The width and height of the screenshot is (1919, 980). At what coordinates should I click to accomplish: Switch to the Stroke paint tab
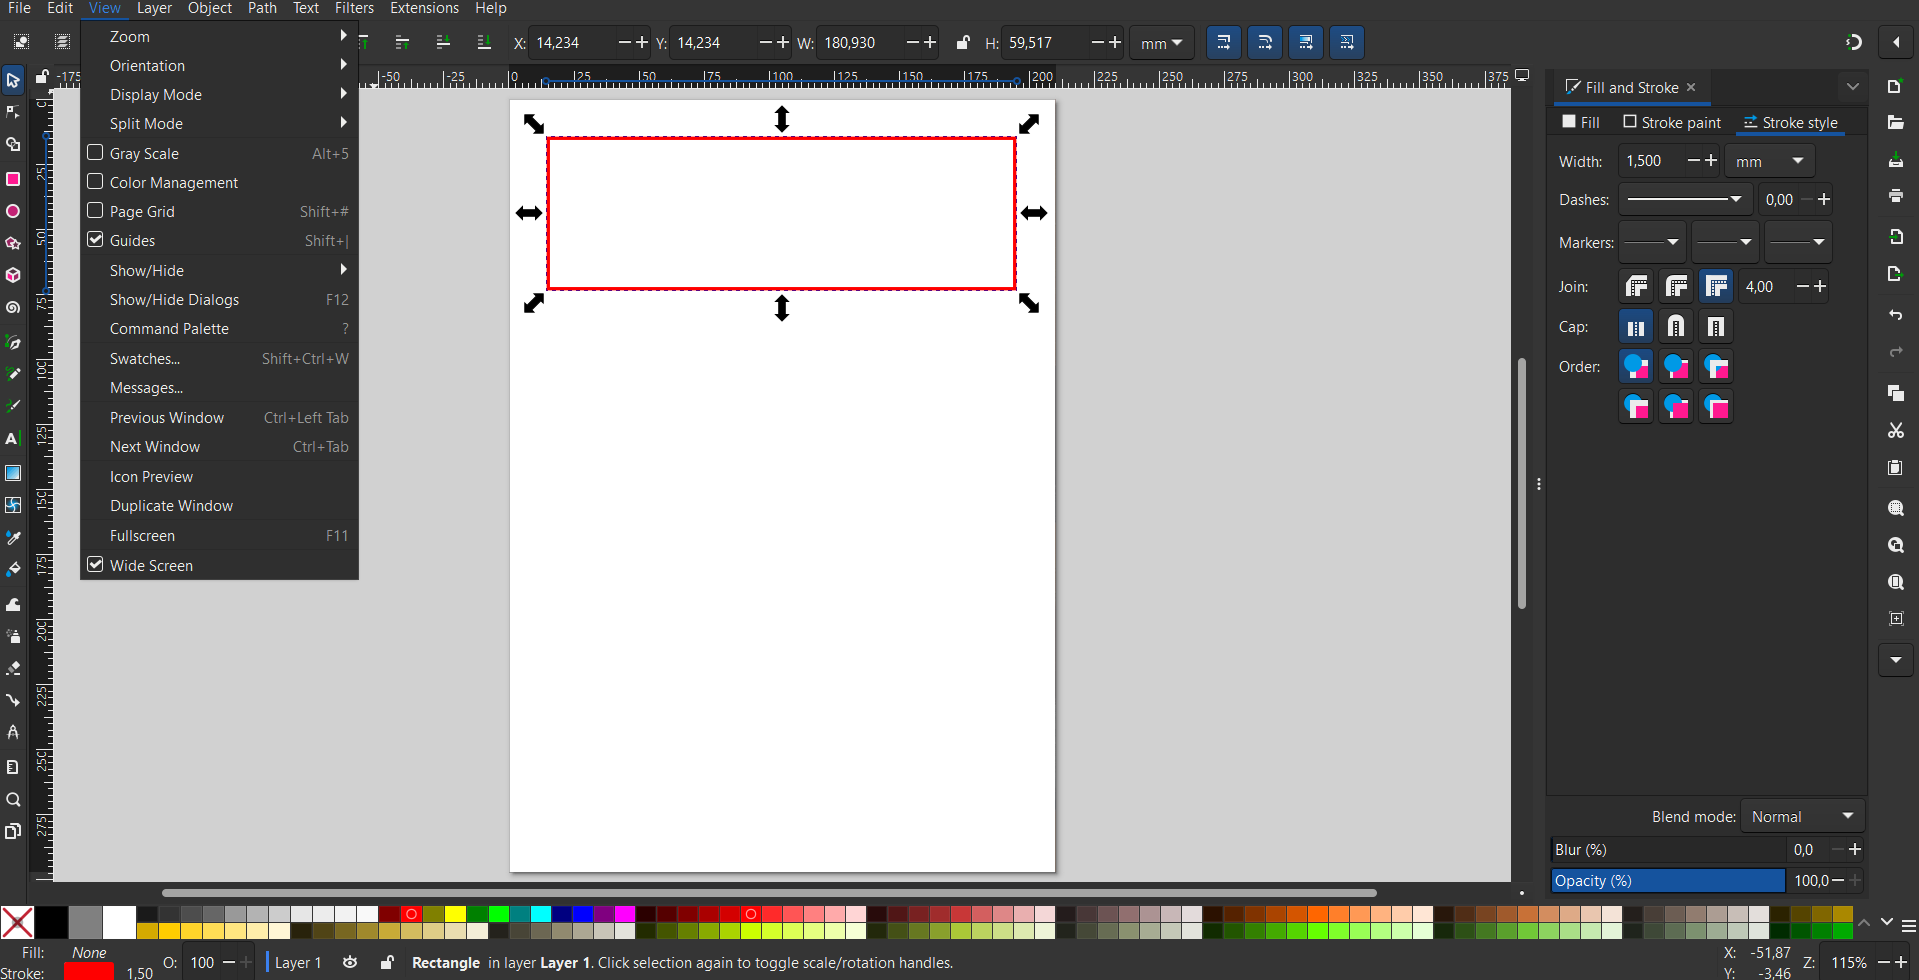coord(1672,123)
